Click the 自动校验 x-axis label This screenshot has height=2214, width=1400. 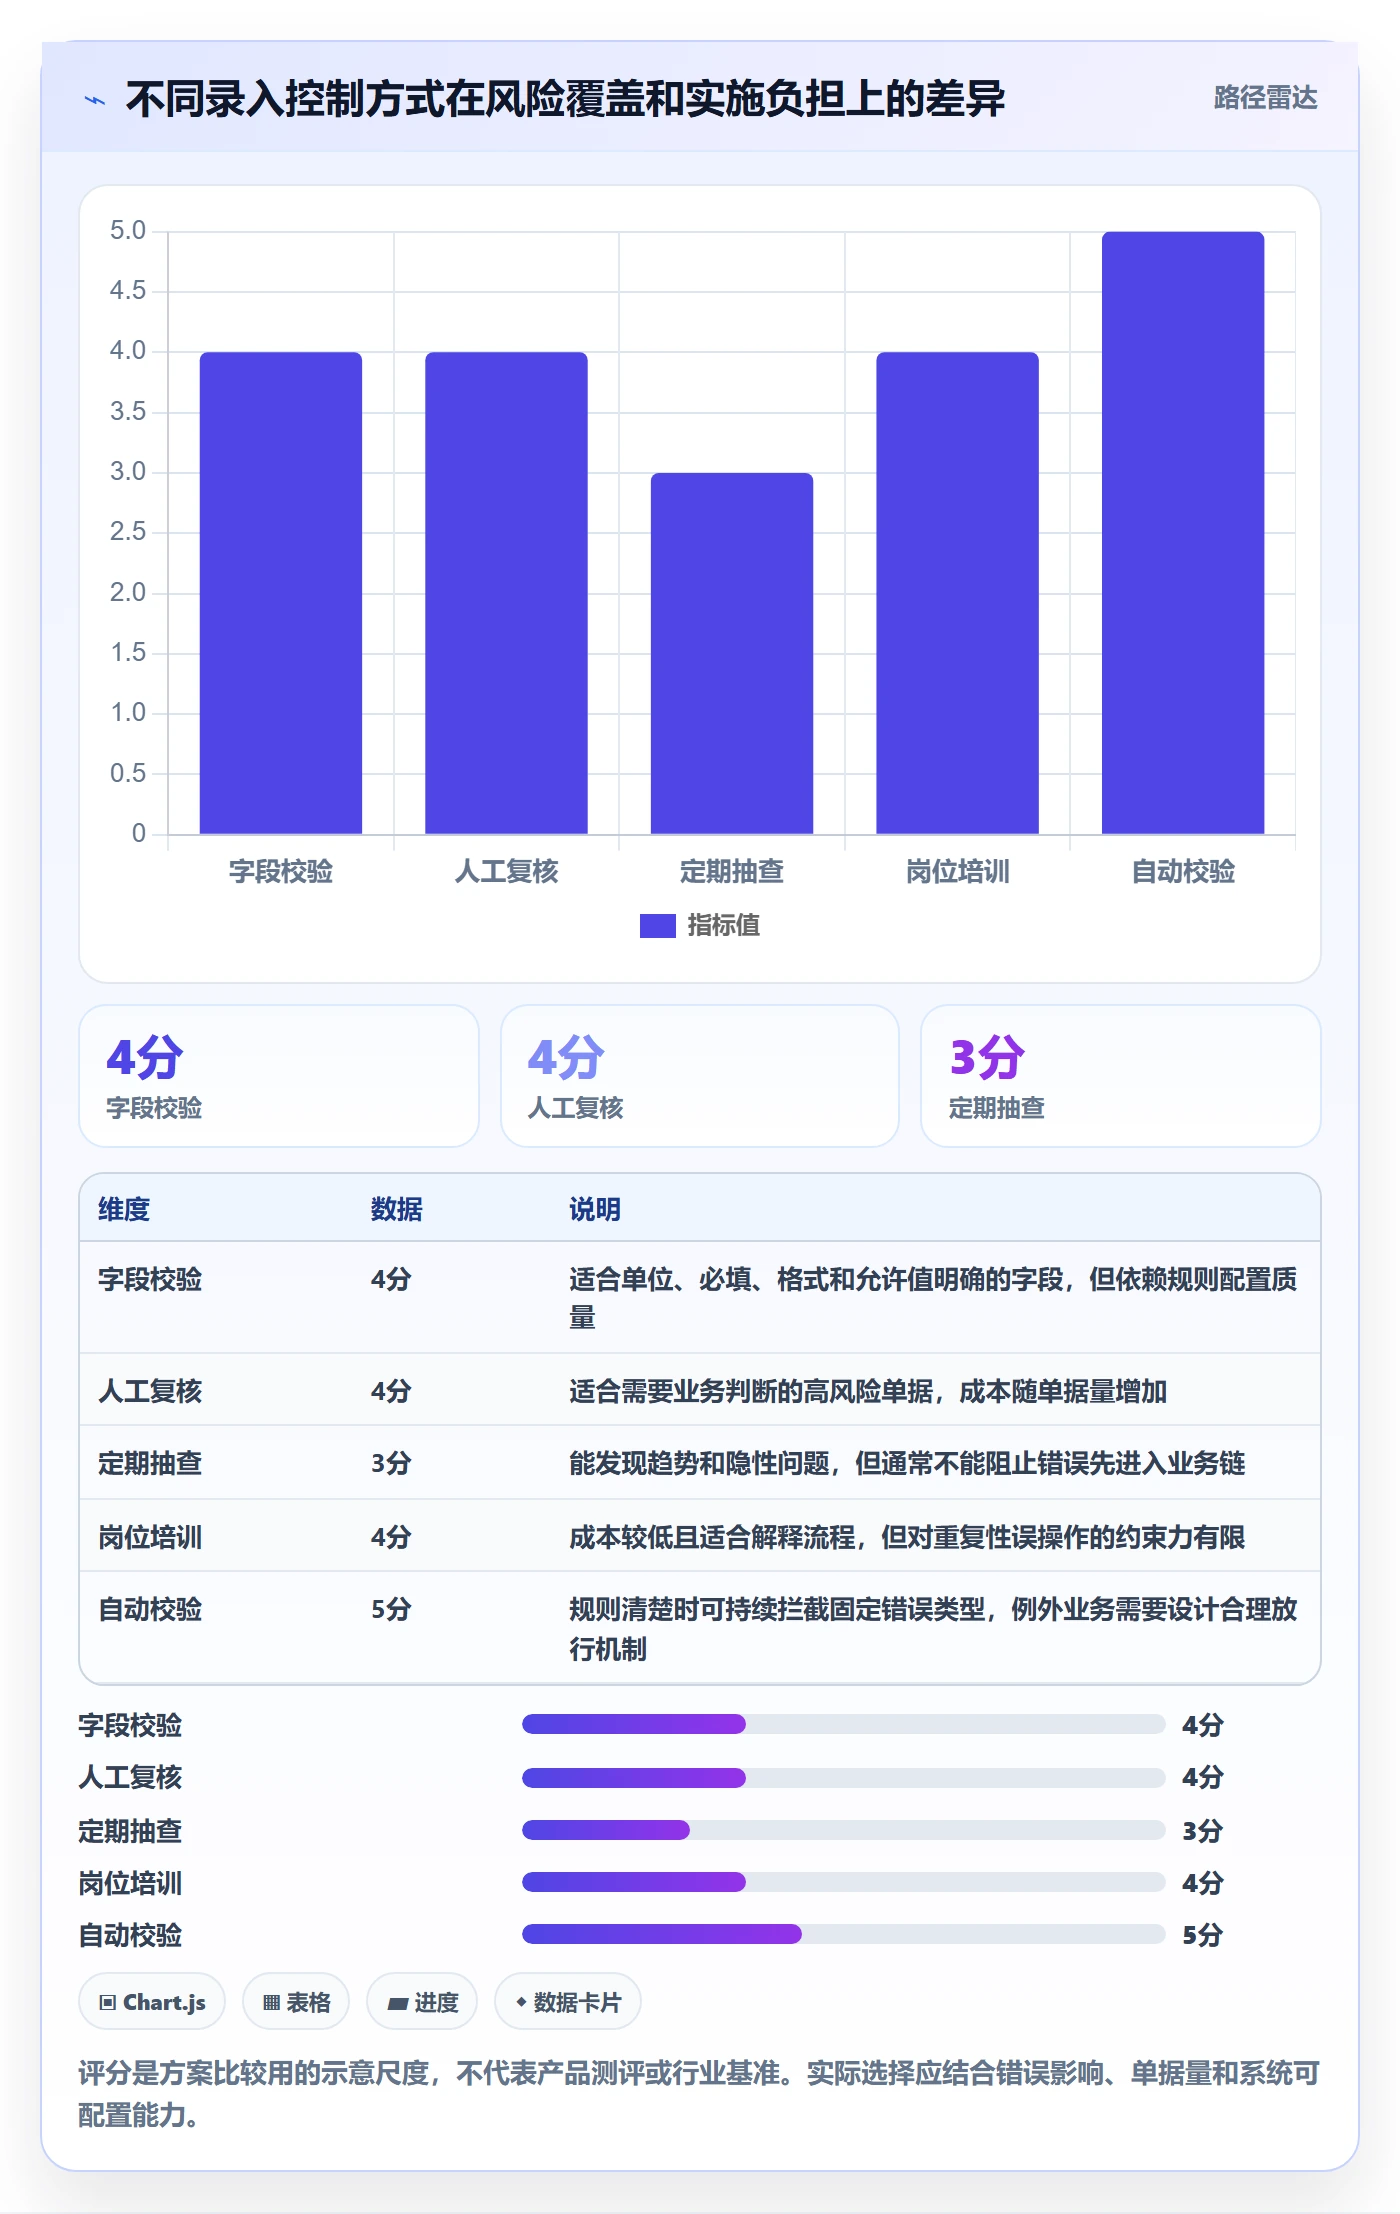[1183, 872]
